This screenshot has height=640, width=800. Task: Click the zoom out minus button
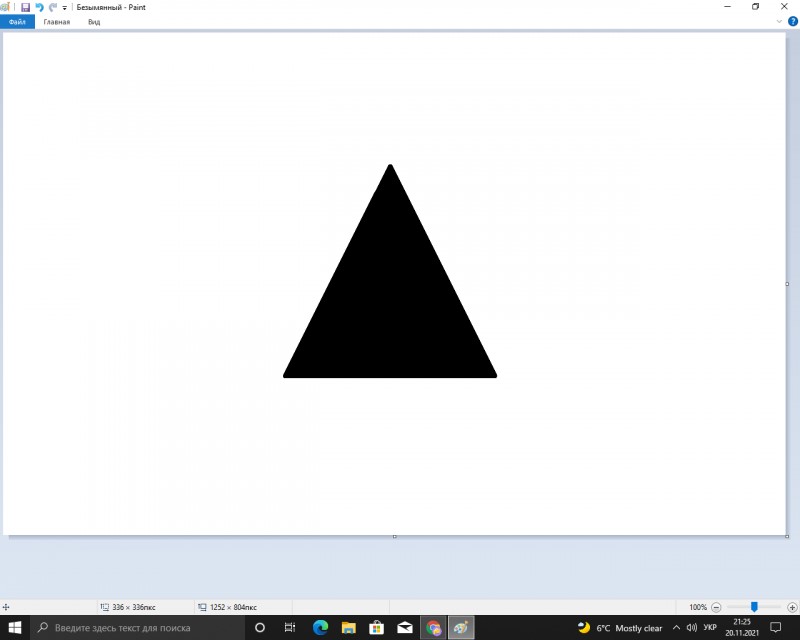point(716,607)
